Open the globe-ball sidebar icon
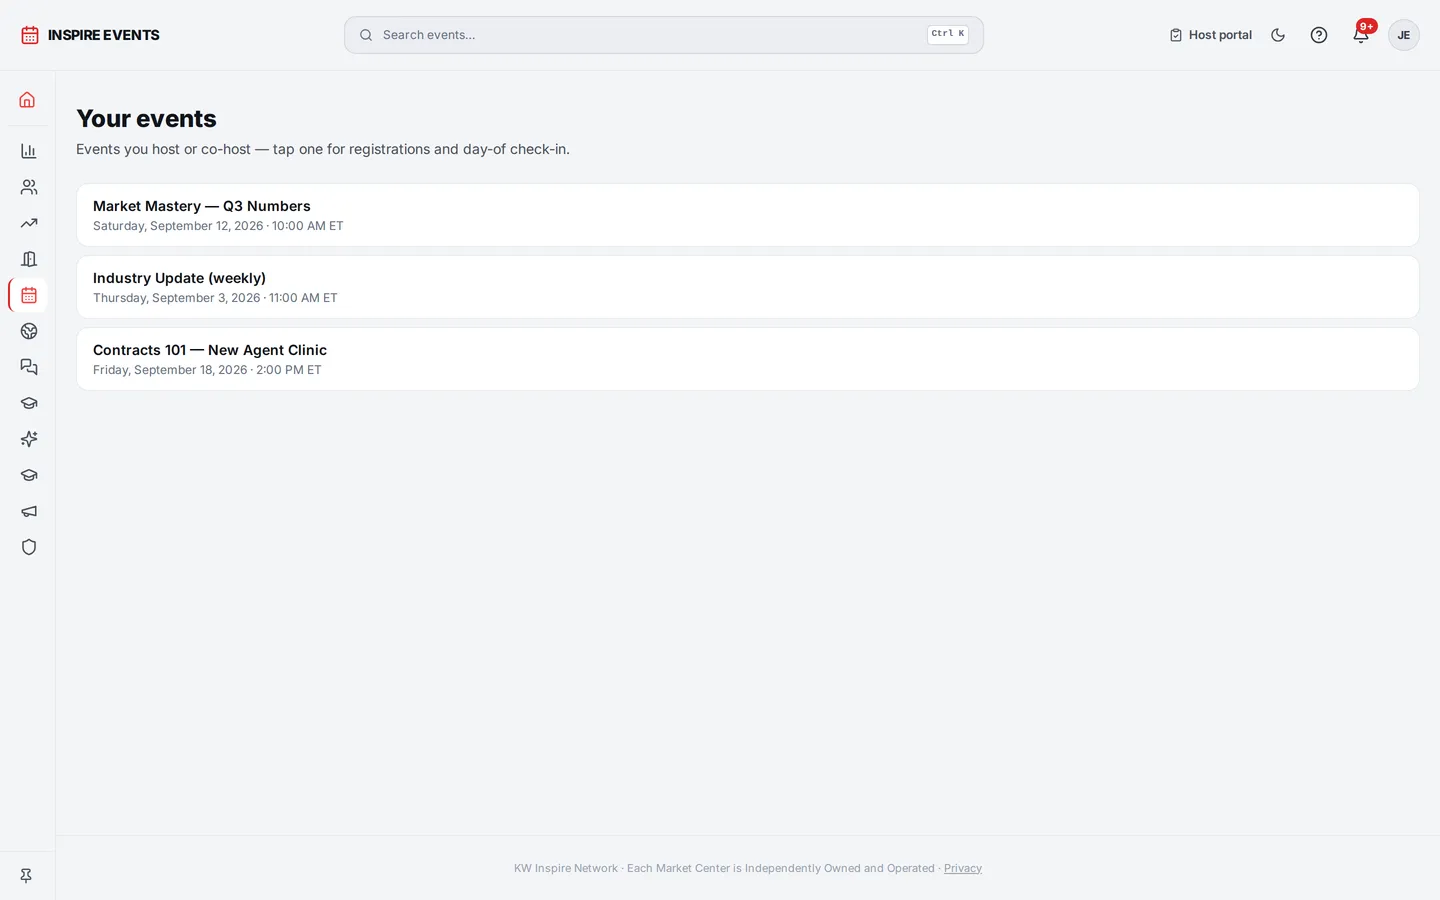 28,331
